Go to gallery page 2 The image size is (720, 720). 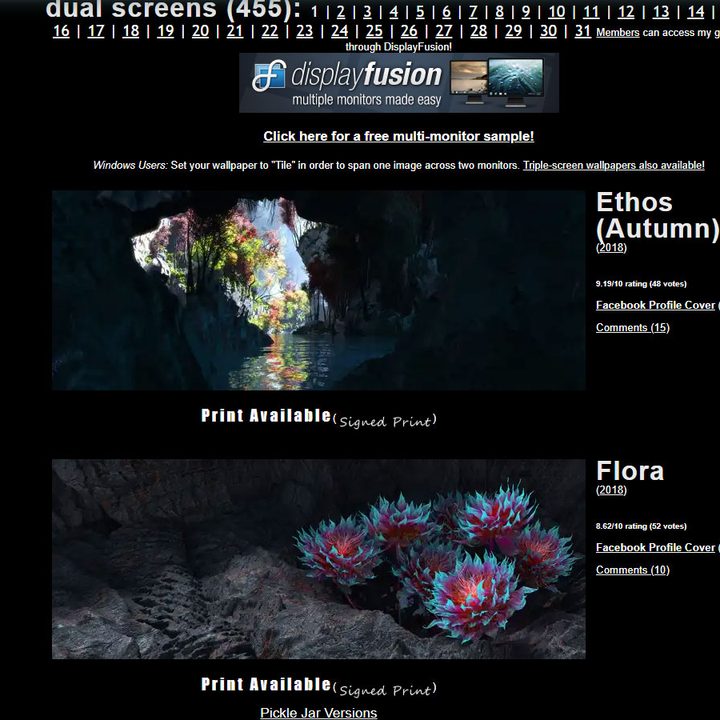point(341,12)
